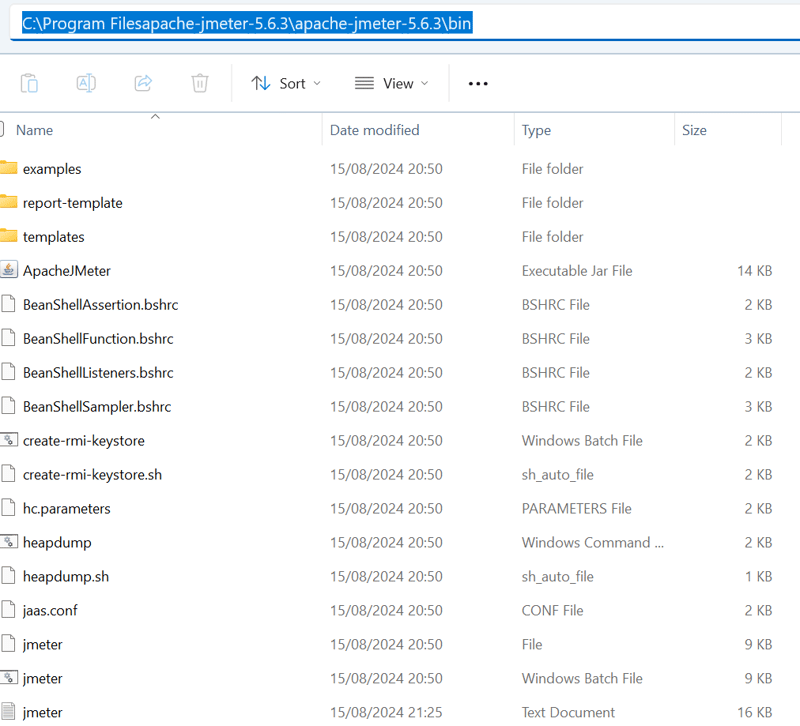
Task: Click the BeanShellAssertion.bshrc file icon
Action: pyautogui.click(x=8, y=304)
